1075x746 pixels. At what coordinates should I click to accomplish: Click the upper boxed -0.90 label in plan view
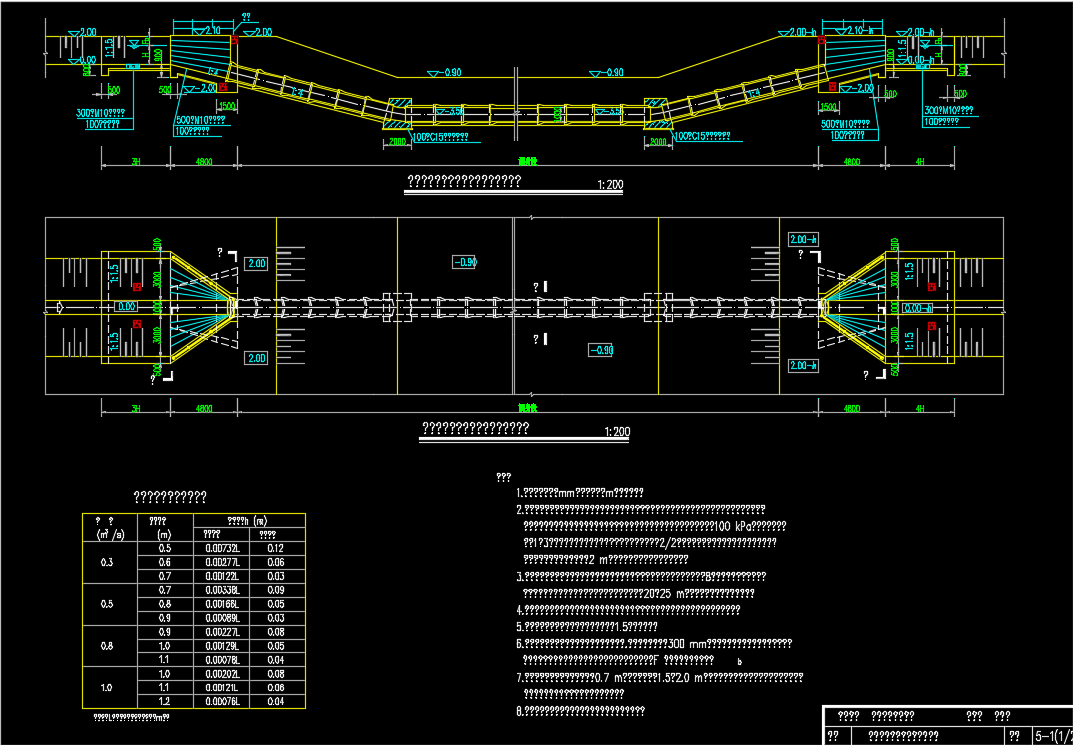464,262
